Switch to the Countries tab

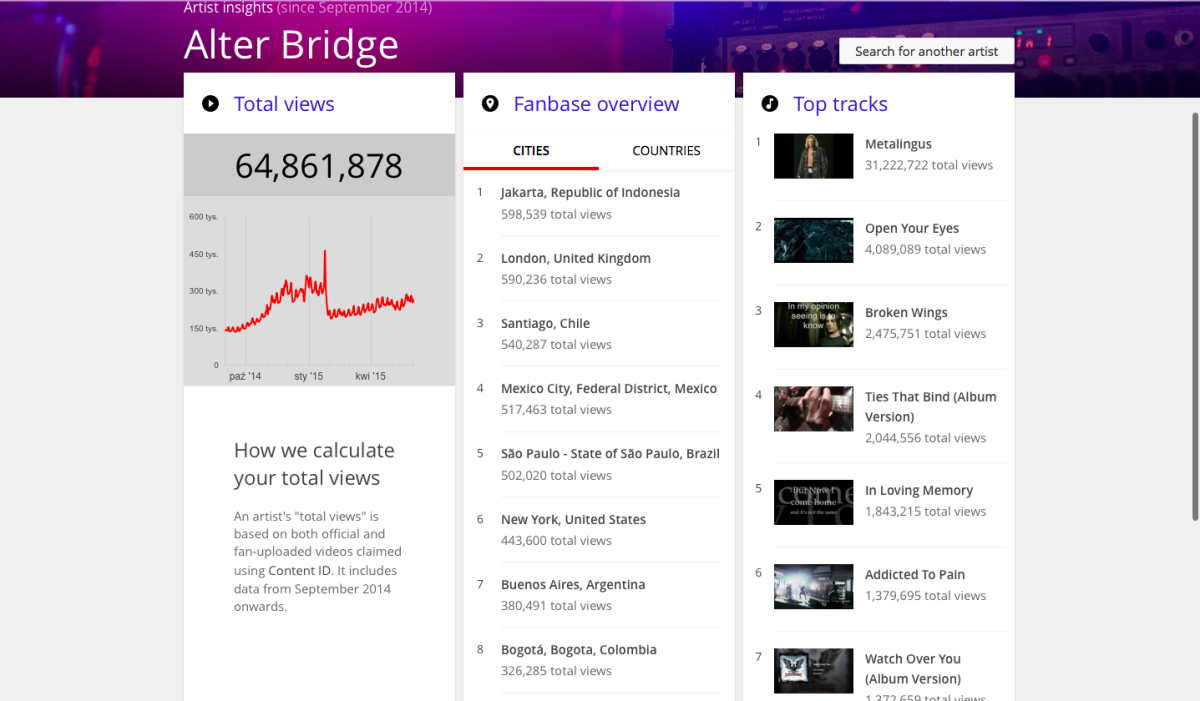pos(666,151)
